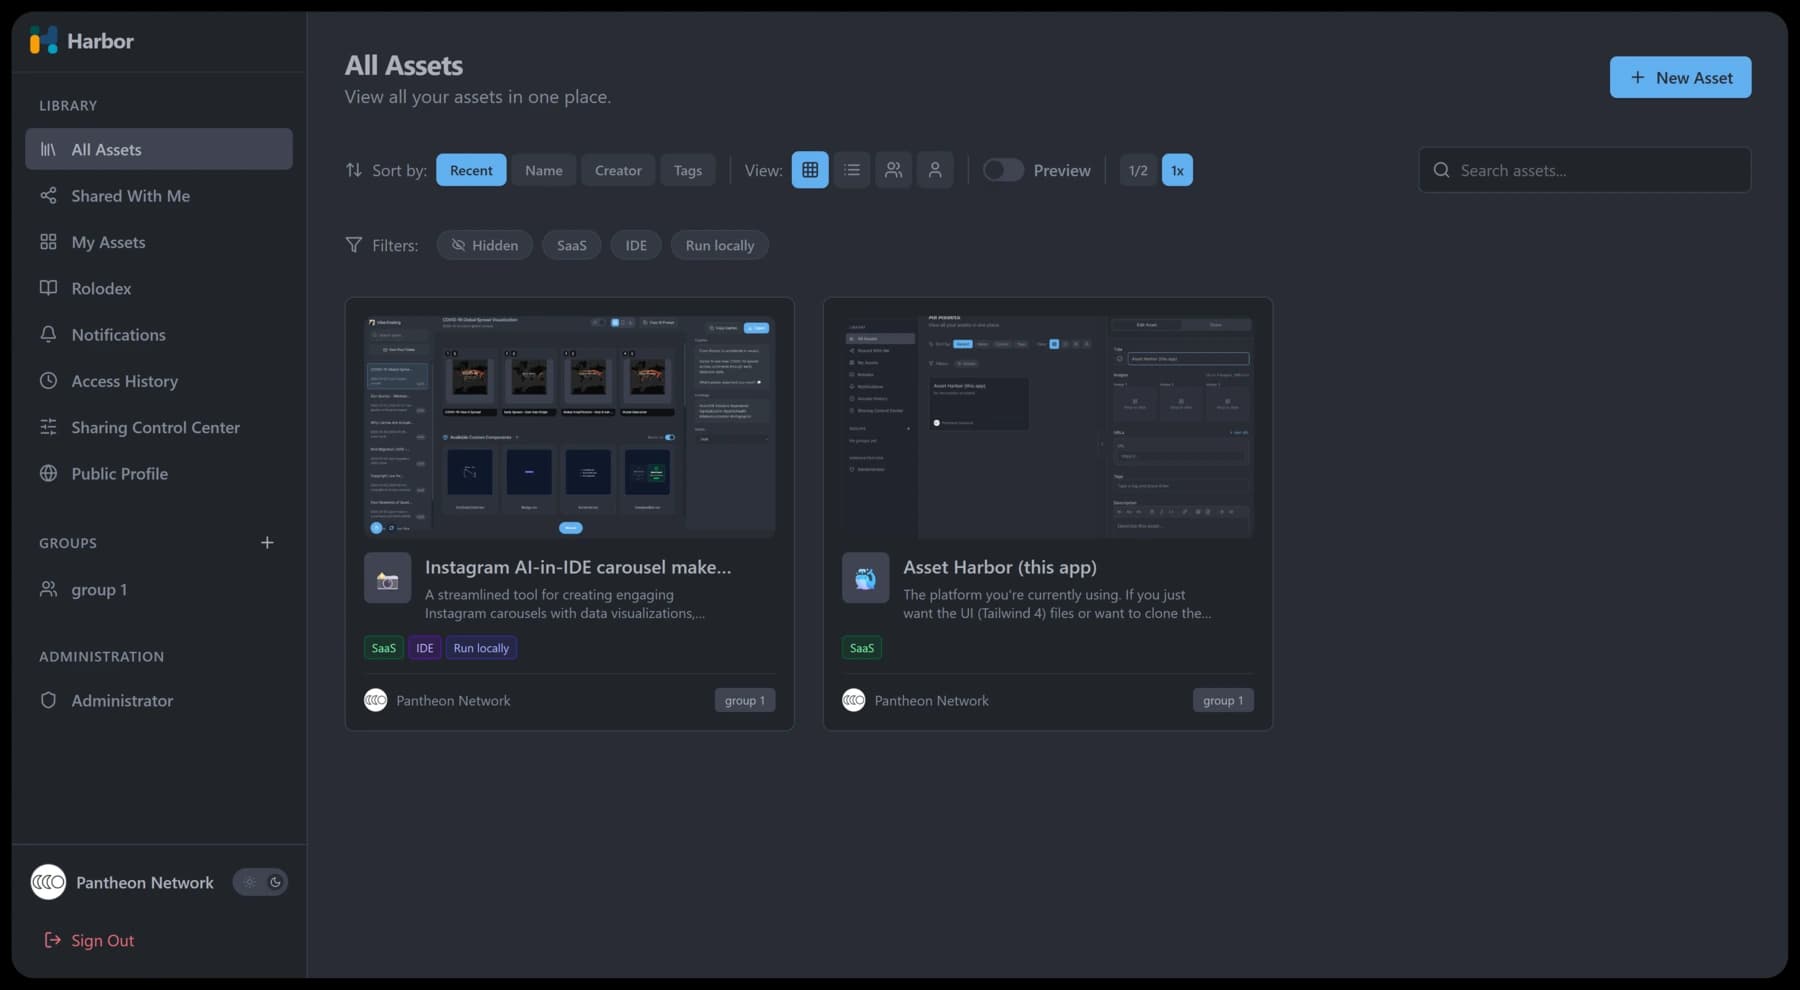The width and height of the screenshot is (1800, 990).
Task: Click the Harbor logo icon
Action: pos(44,41)
